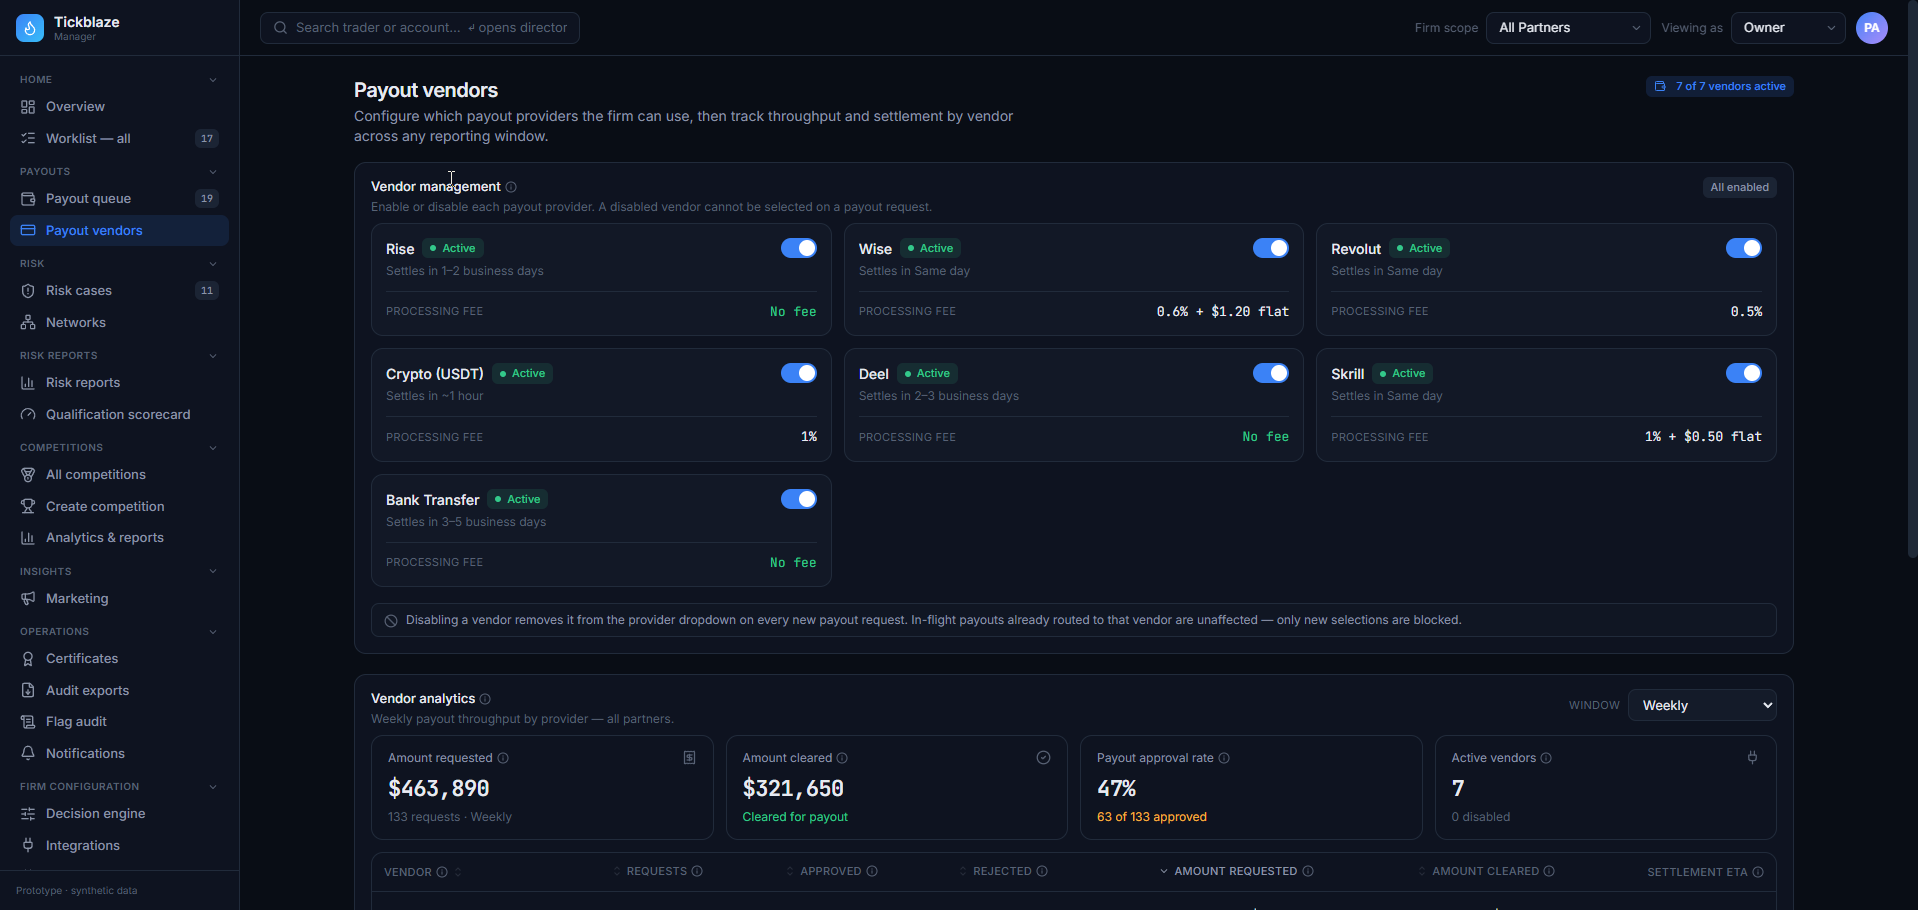Open the Window Weekly dropdown
This screenshot has height=910, width=1918.
coord(1702,705)
